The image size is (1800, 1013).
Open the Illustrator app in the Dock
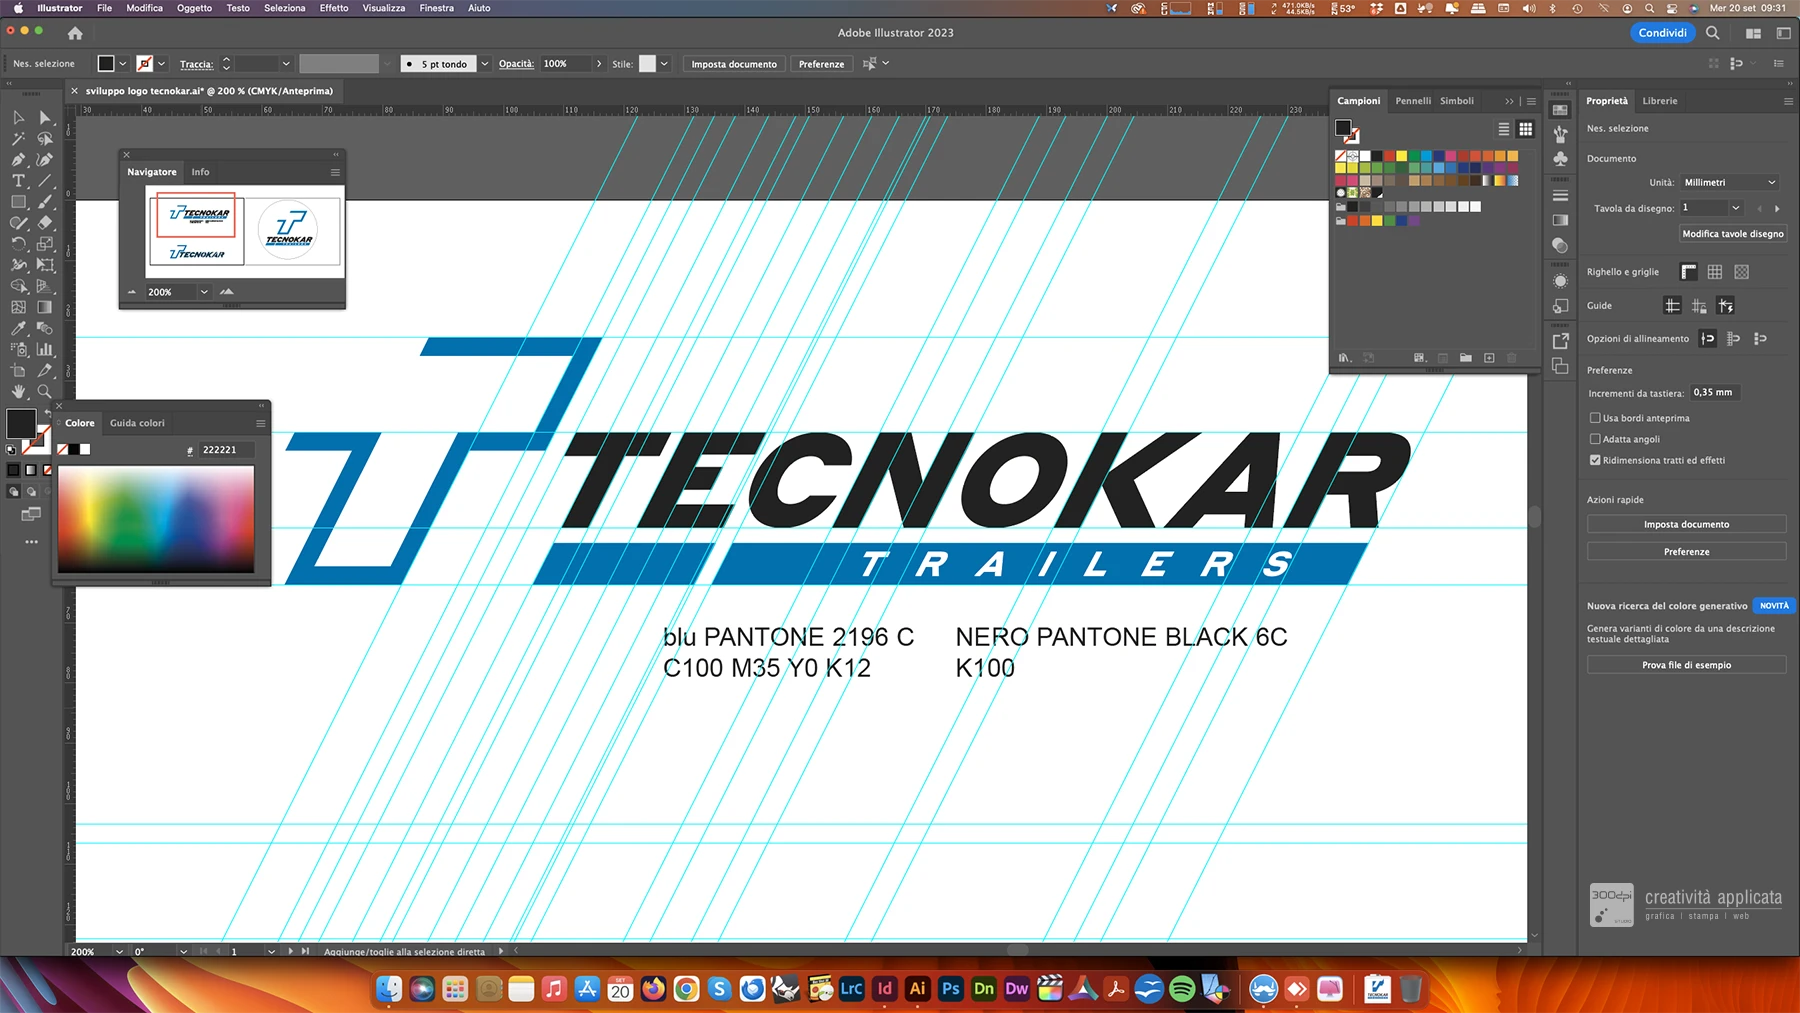917,989
